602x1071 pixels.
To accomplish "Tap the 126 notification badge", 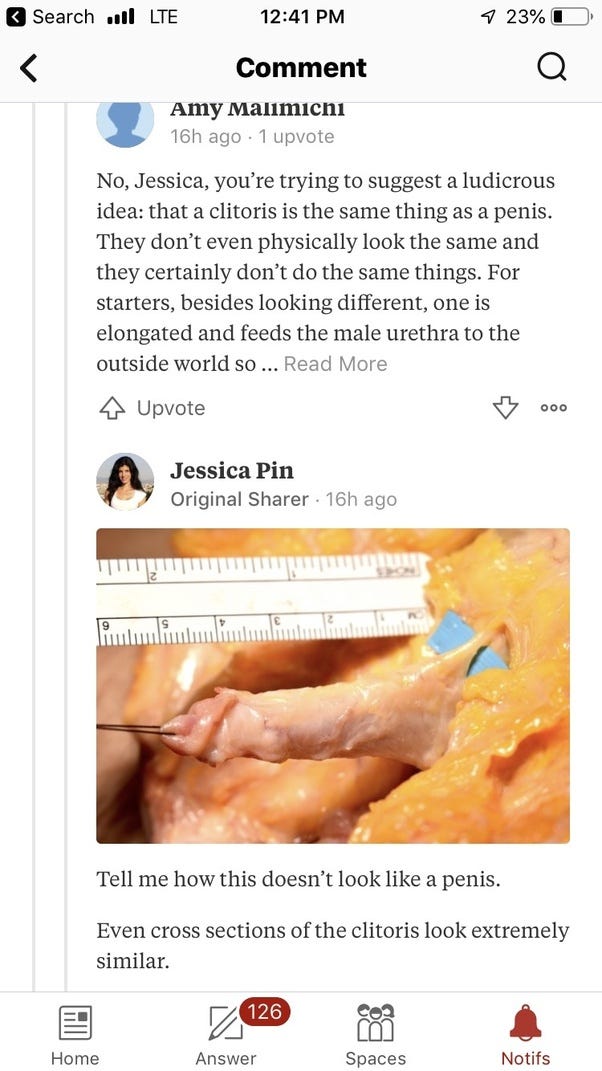I will point(264,1011).
